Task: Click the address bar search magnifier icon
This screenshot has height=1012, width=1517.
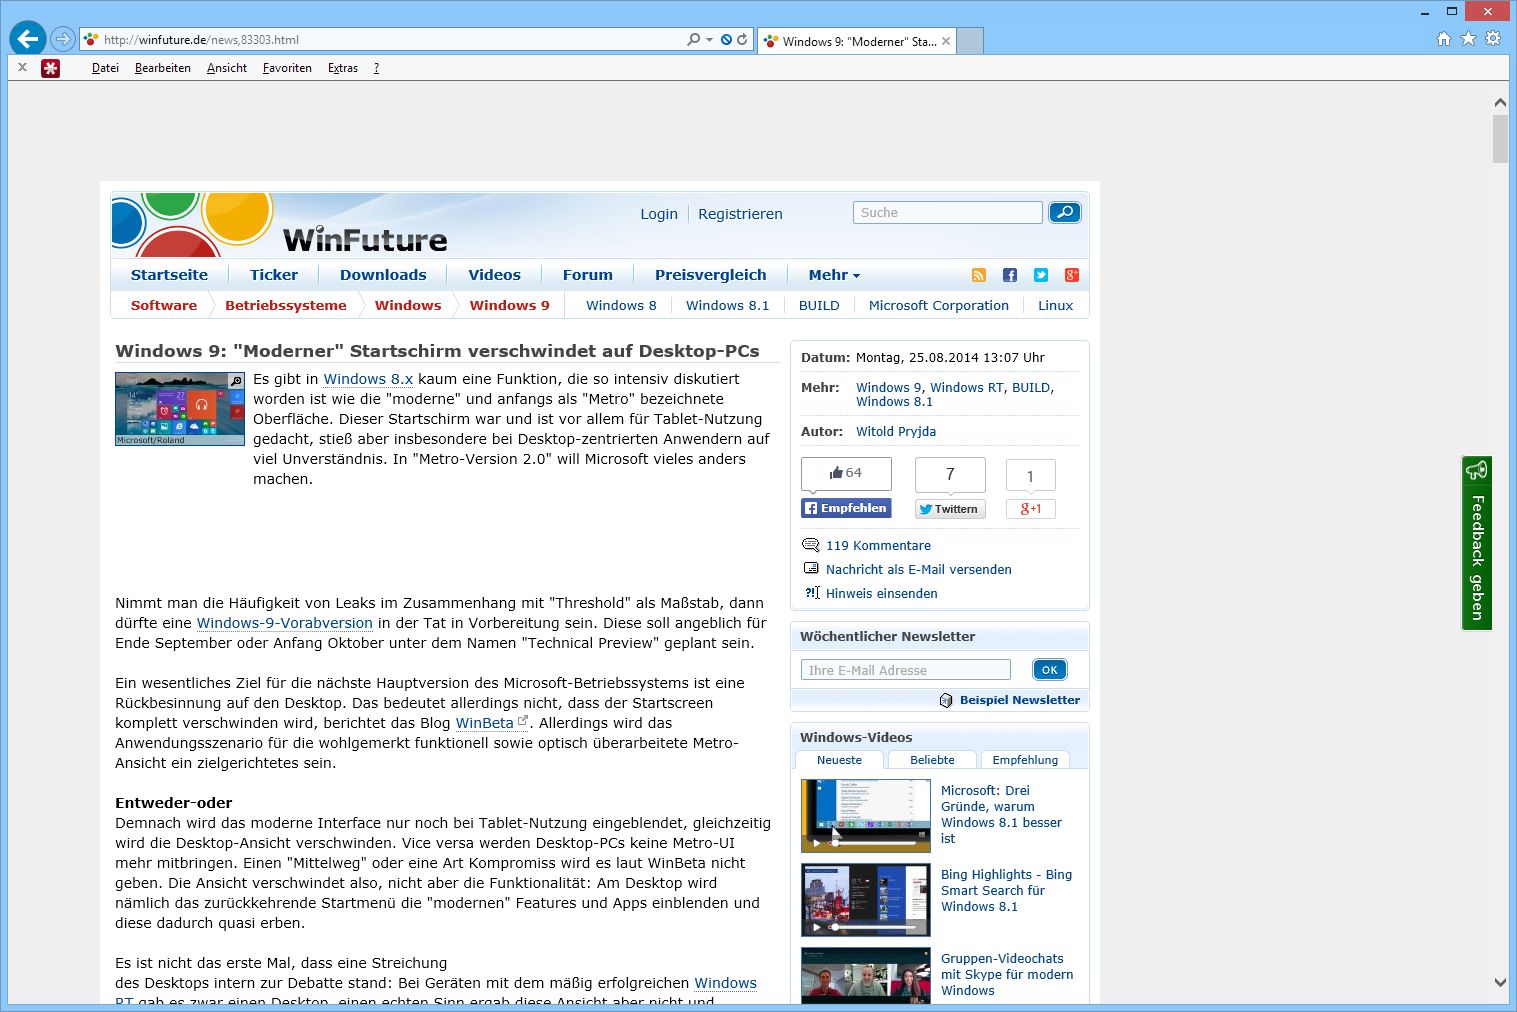Action: point(693,39)
